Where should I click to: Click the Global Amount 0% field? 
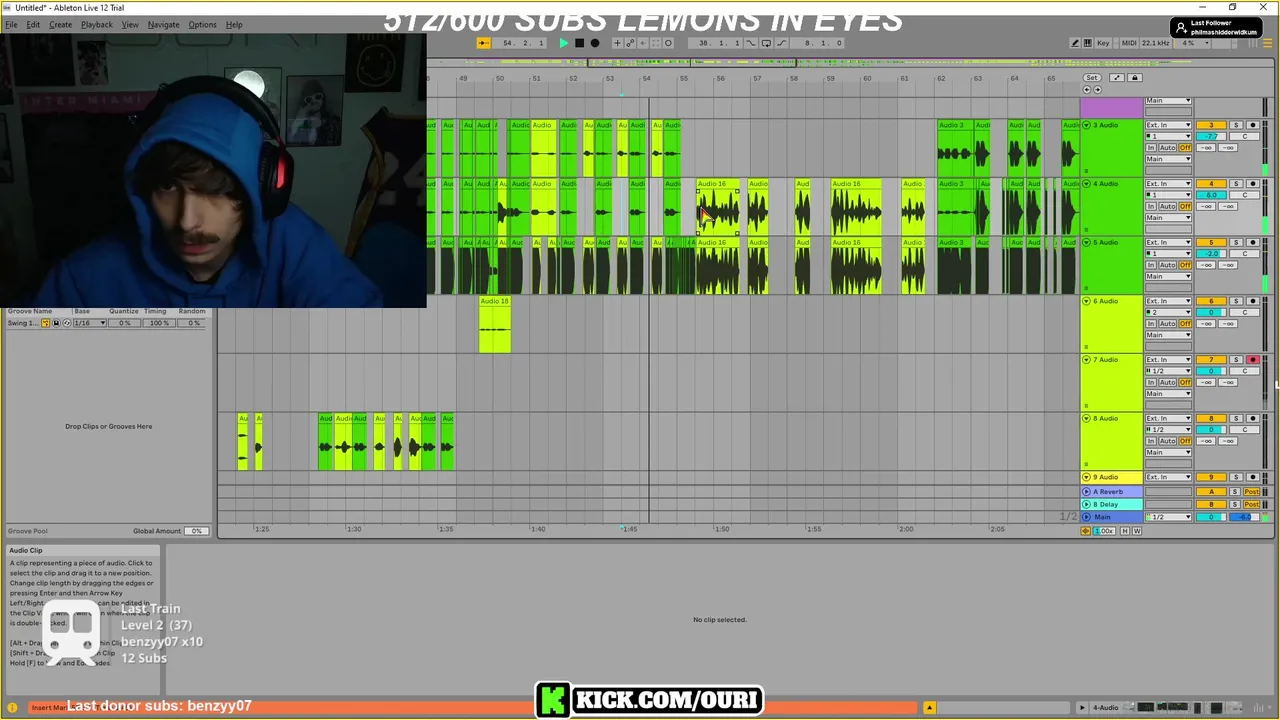[x=196, y=531]
